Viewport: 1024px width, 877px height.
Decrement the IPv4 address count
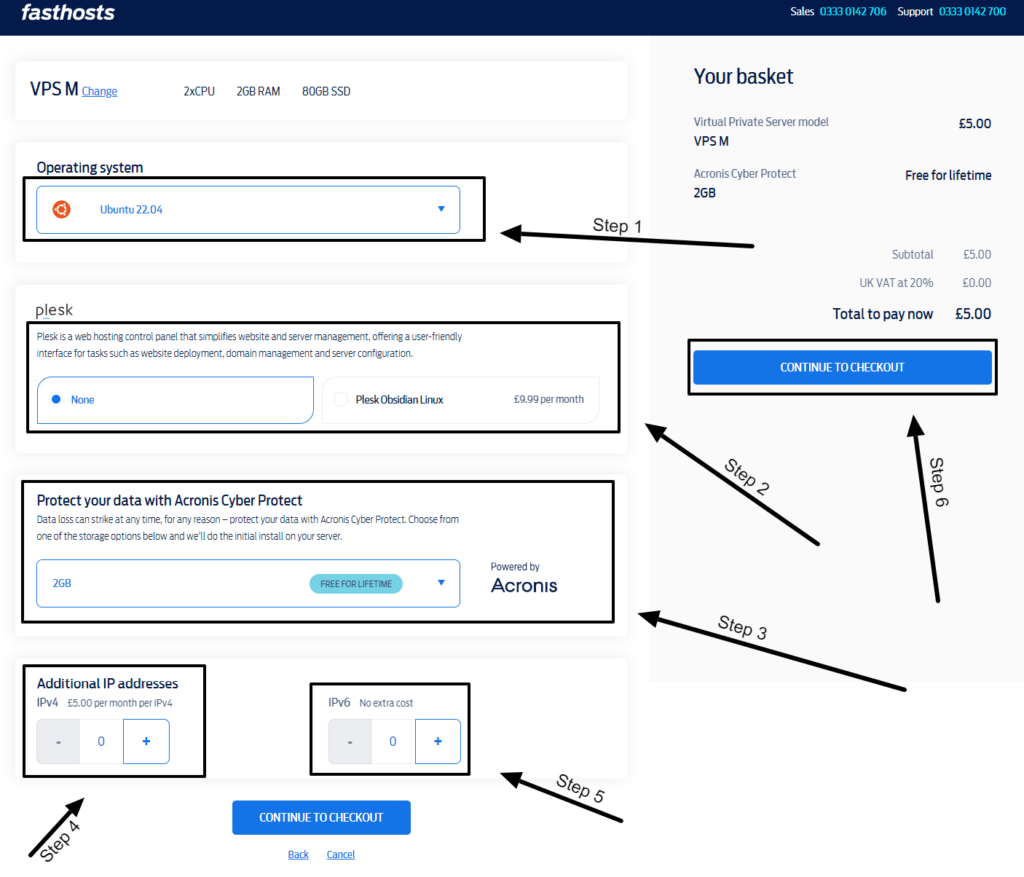58,741
